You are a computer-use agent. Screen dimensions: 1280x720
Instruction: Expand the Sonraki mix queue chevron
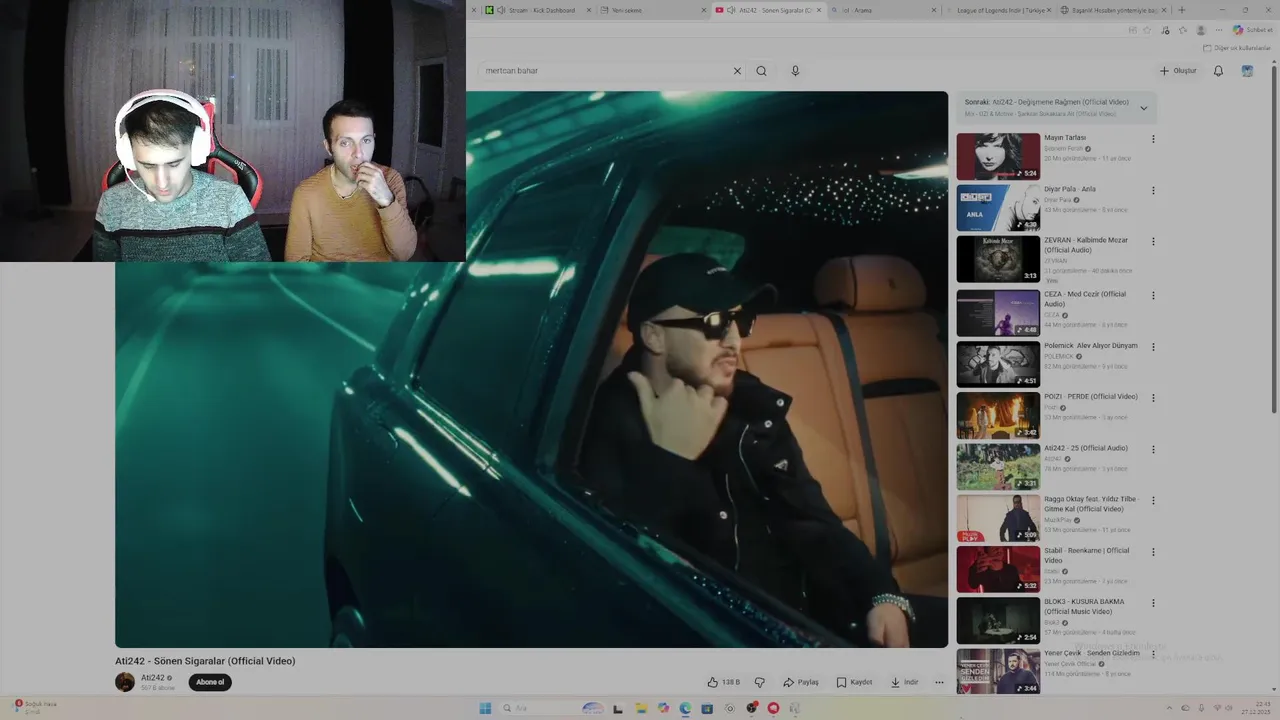1144,108
